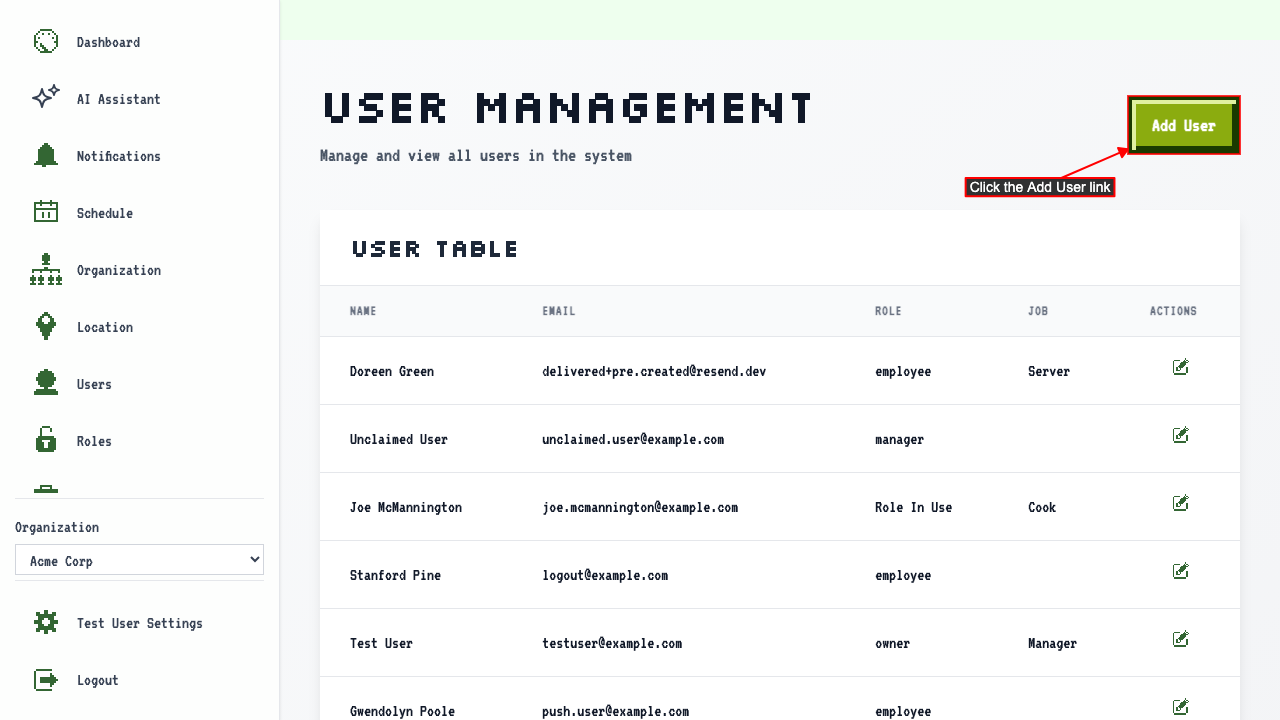Screen dimensions: 1280x720
Task: Click email unclaimed.user@example.com
Action: tap(633, 439)
